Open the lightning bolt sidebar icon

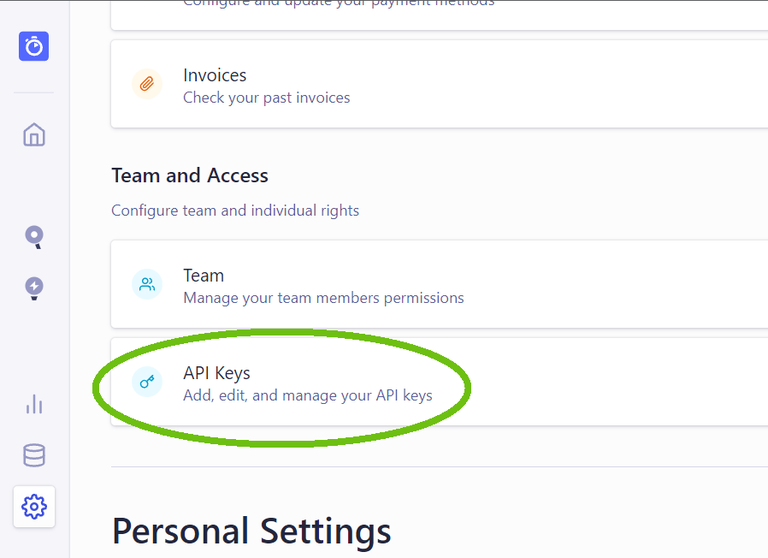(34, 289)
